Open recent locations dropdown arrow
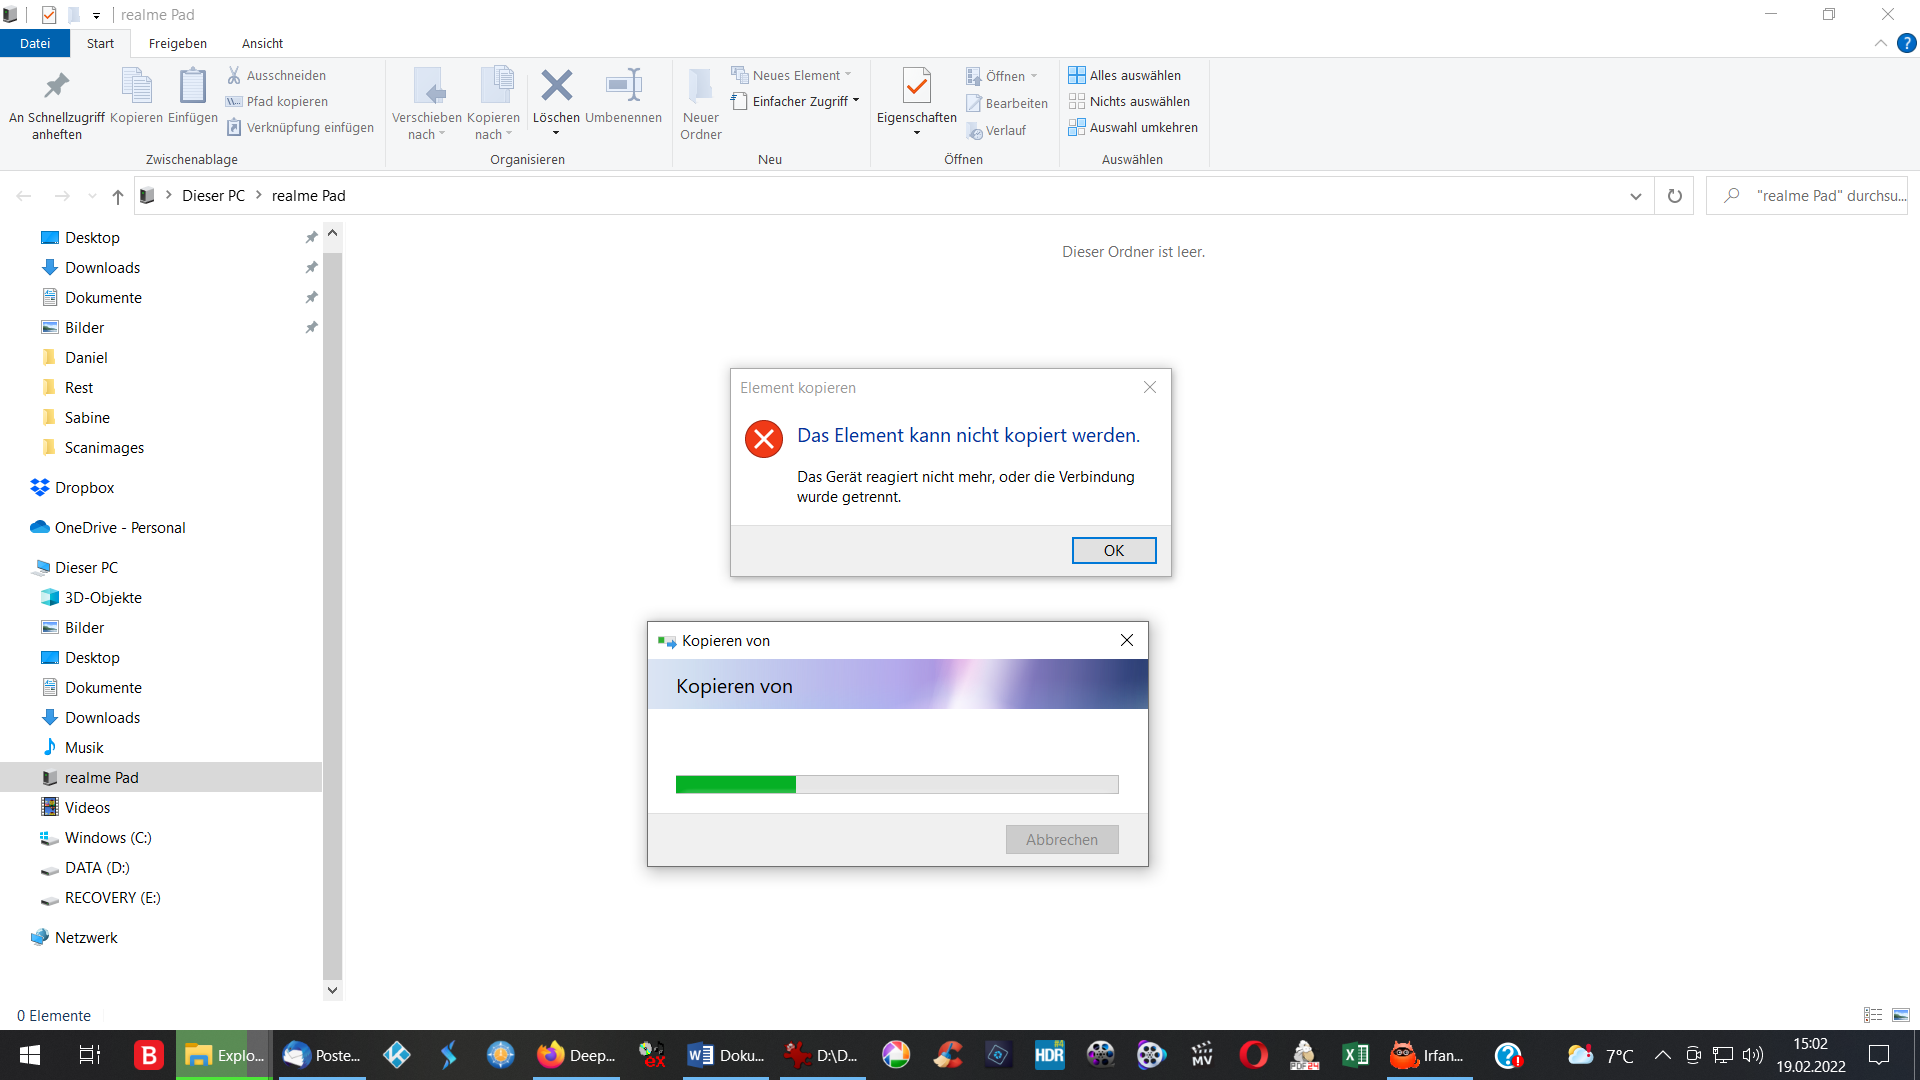Viewport: 1920px width, 1080px height. tap(92, 196)
